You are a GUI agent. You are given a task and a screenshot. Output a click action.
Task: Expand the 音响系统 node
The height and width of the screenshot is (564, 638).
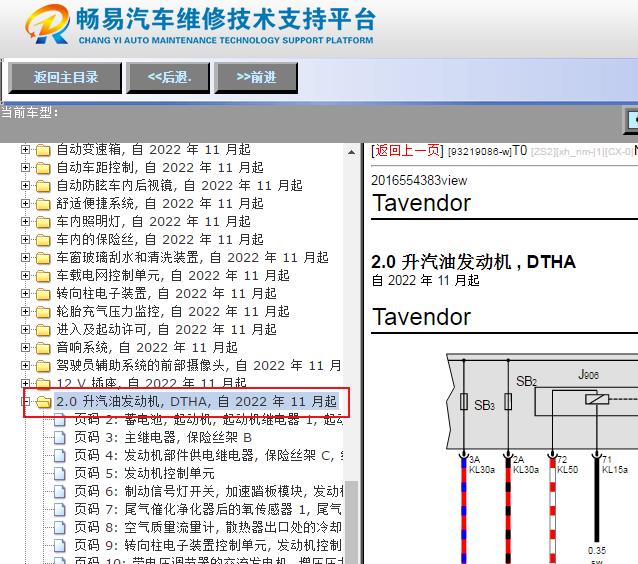(26, 348)
